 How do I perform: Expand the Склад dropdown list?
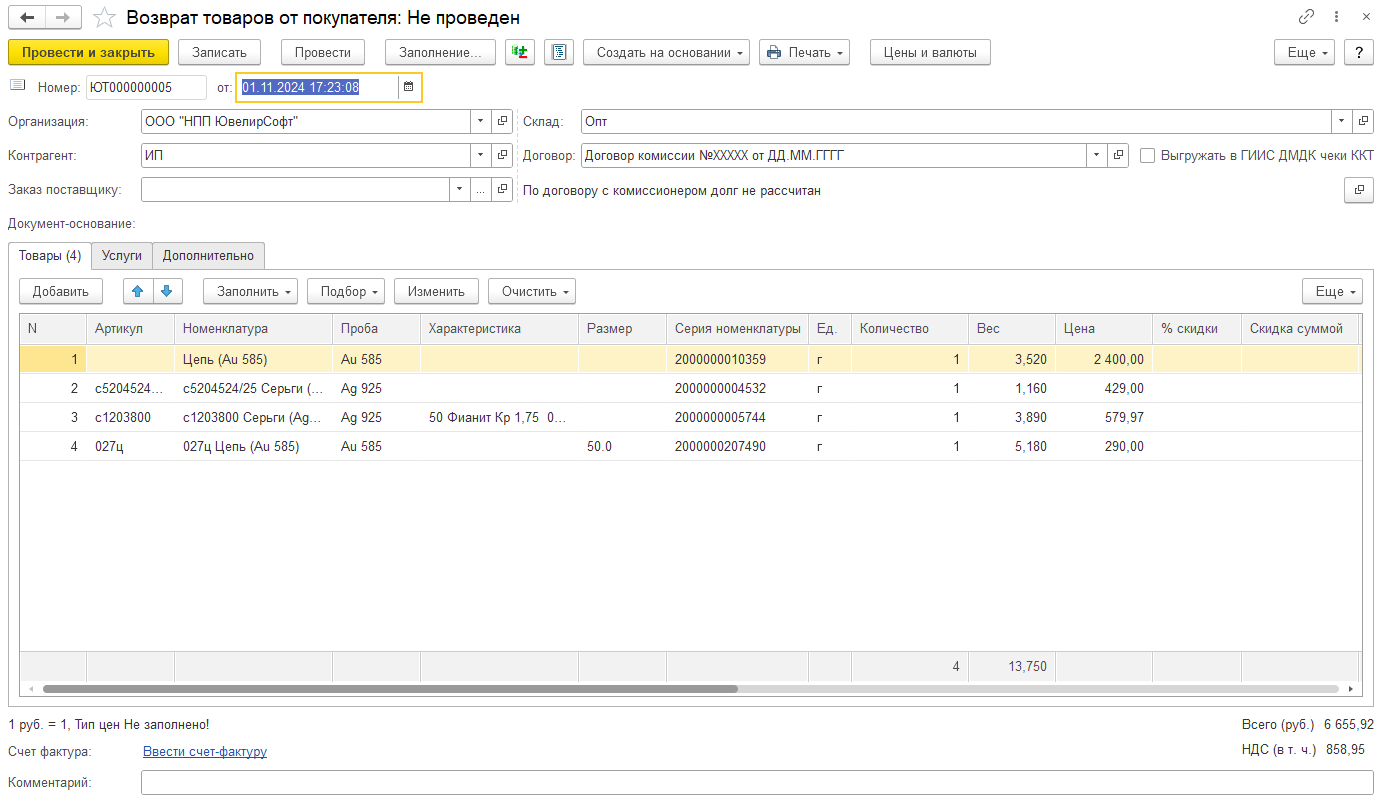pyautogui.click(x=1341, y=121)
